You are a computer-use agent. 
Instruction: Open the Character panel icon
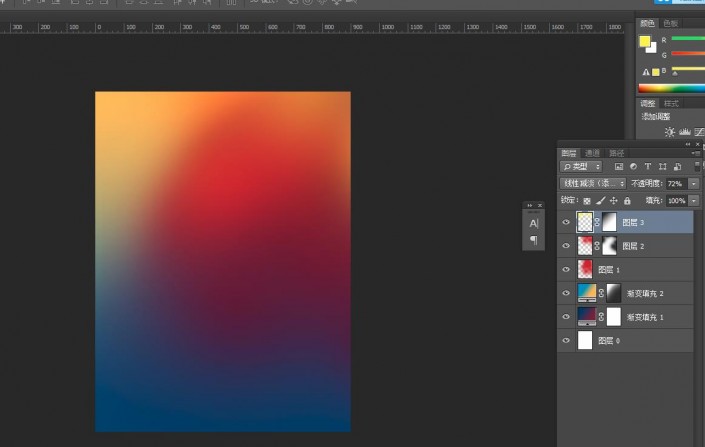pos(534,224)
